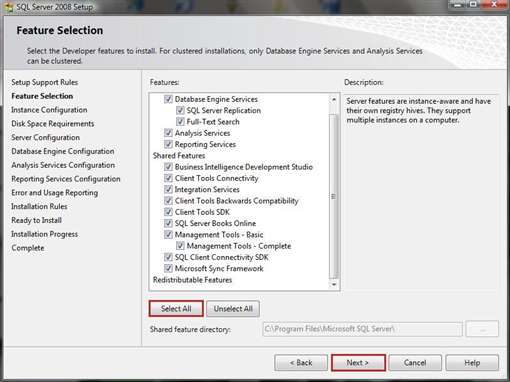The width and height of the screenshot is (510, 382).
Task: Open Help for setup
Action: pyautogui.click(x=472, y=363)
